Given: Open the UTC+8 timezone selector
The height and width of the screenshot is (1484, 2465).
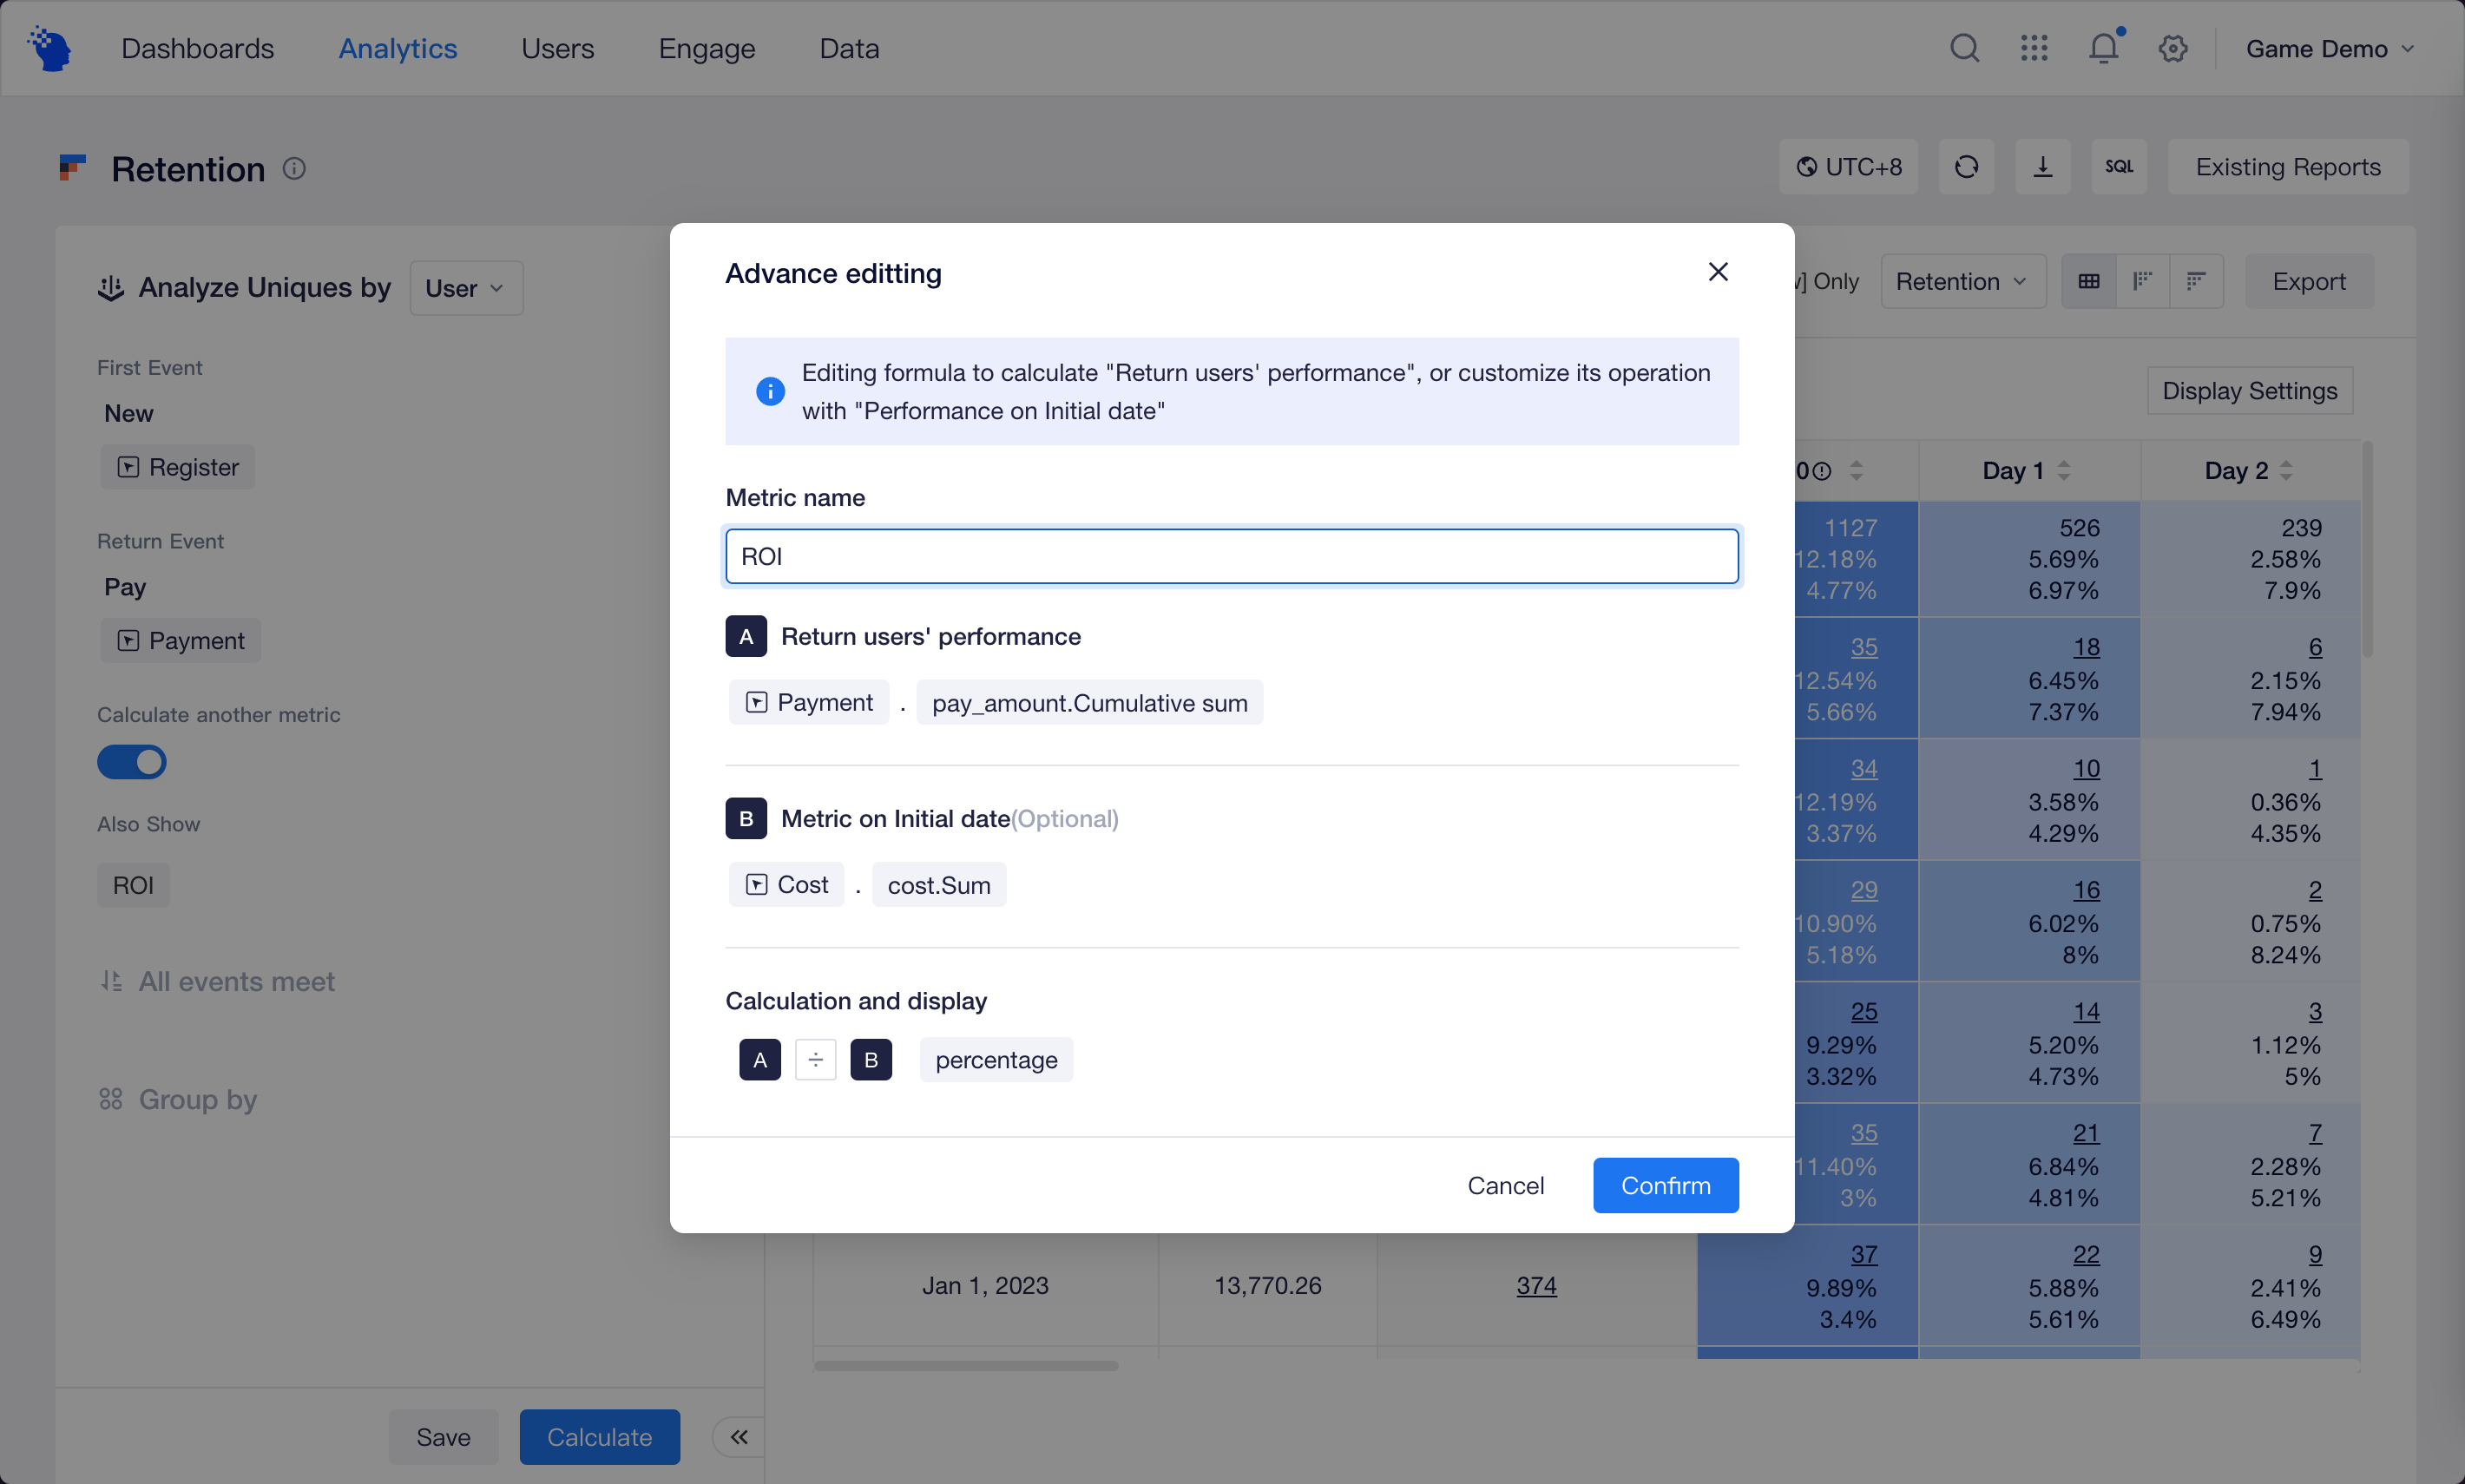Looking at the screenshot, I should [1848, 167].
